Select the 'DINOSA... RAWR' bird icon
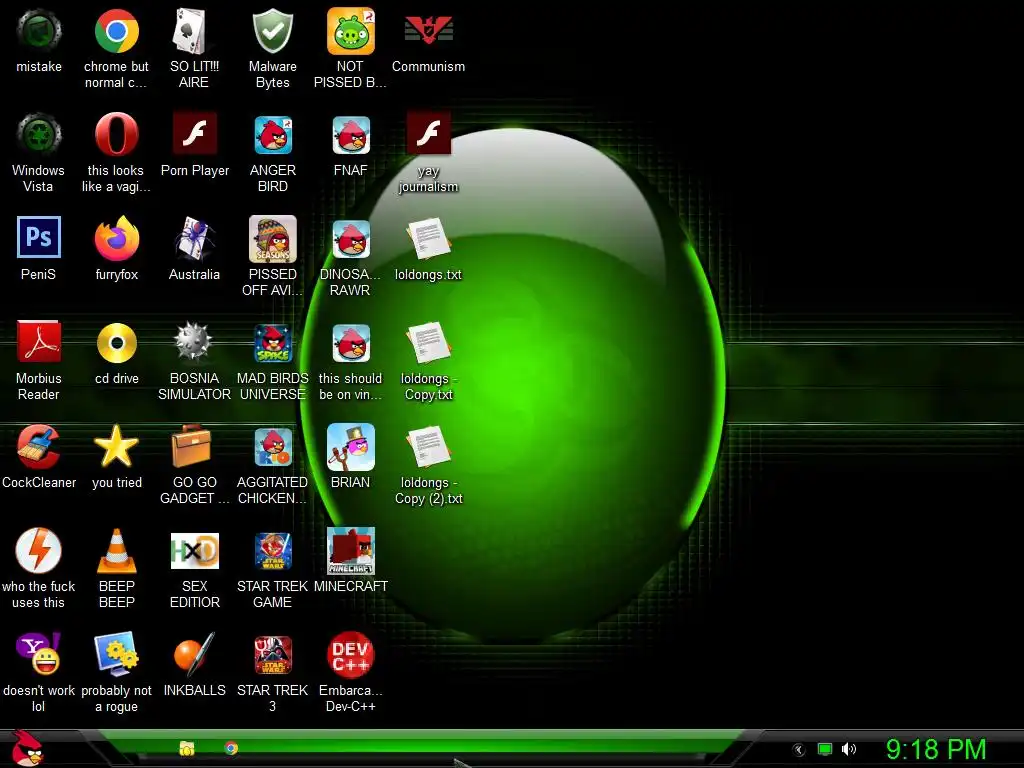 [x=350, y=239]
